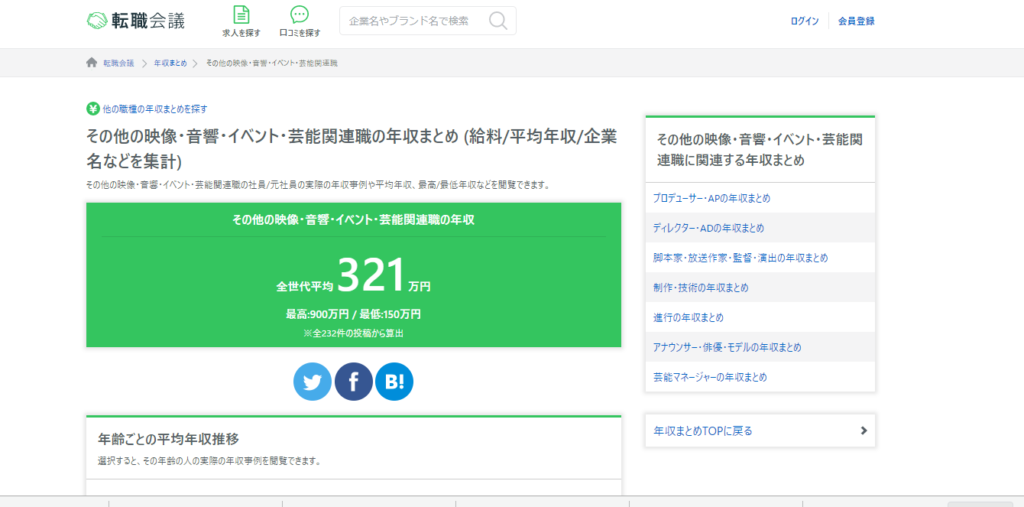Click the 会員登録 link

(x=856, y=21)
